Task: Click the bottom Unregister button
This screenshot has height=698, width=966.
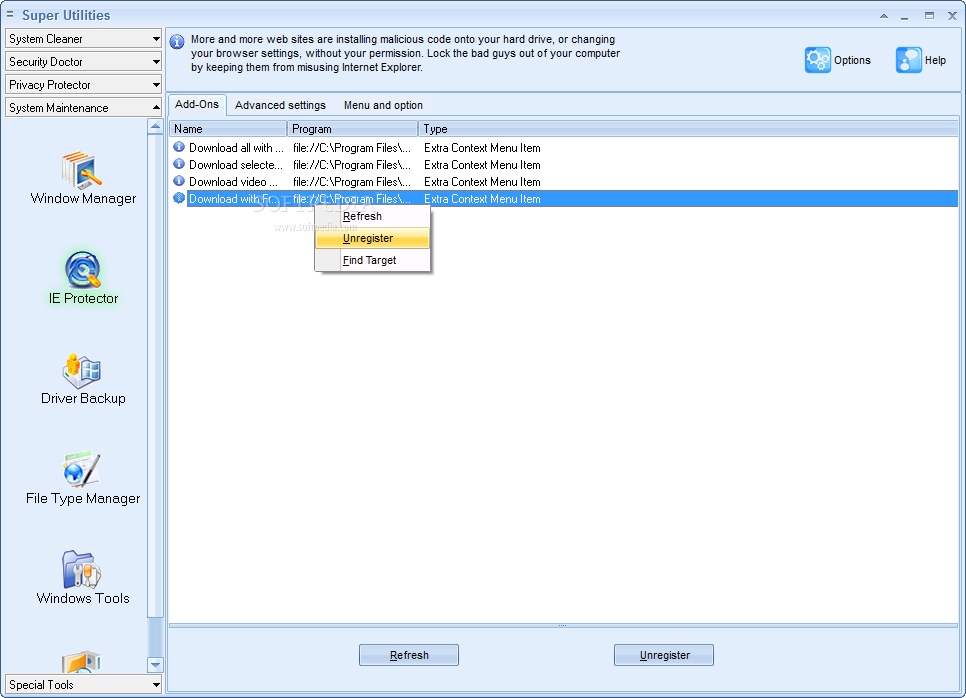Action: [x=664, y=655]
